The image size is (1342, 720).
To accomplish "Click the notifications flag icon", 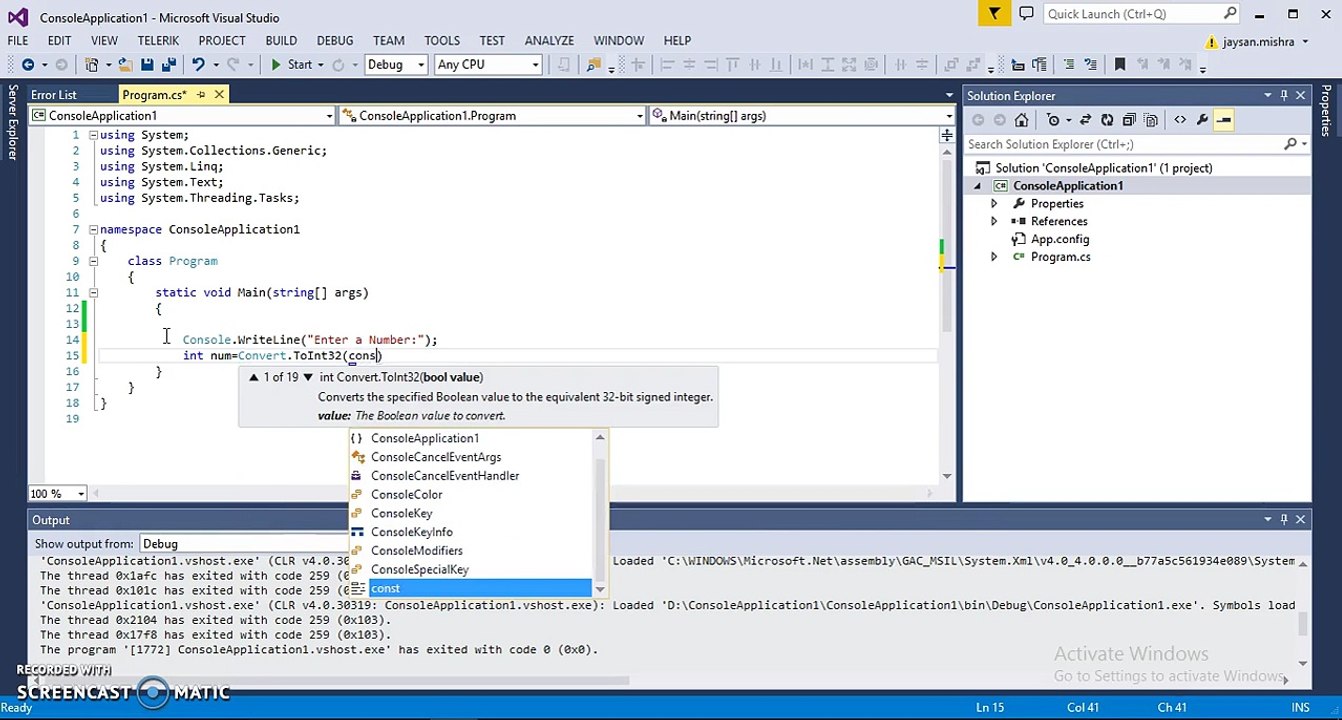I will (994, 14).
